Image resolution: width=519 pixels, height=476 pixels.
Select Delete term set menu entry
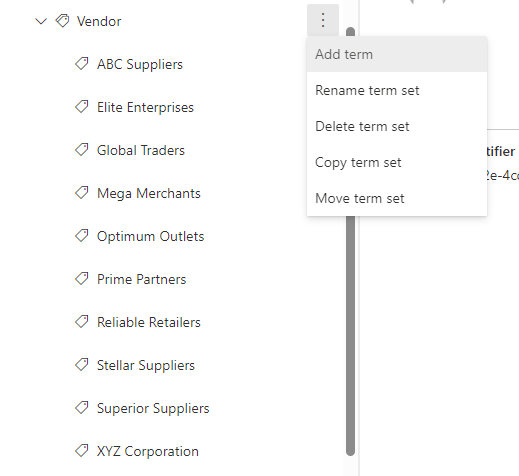click(x=397, y=126)
